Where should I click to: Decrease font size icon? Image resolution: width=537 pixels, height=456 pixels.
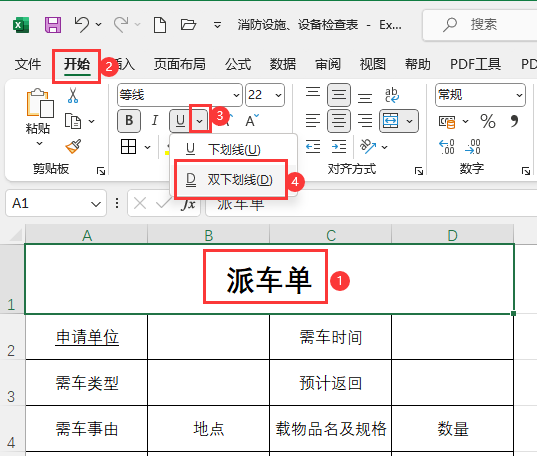tap(252, 121)
